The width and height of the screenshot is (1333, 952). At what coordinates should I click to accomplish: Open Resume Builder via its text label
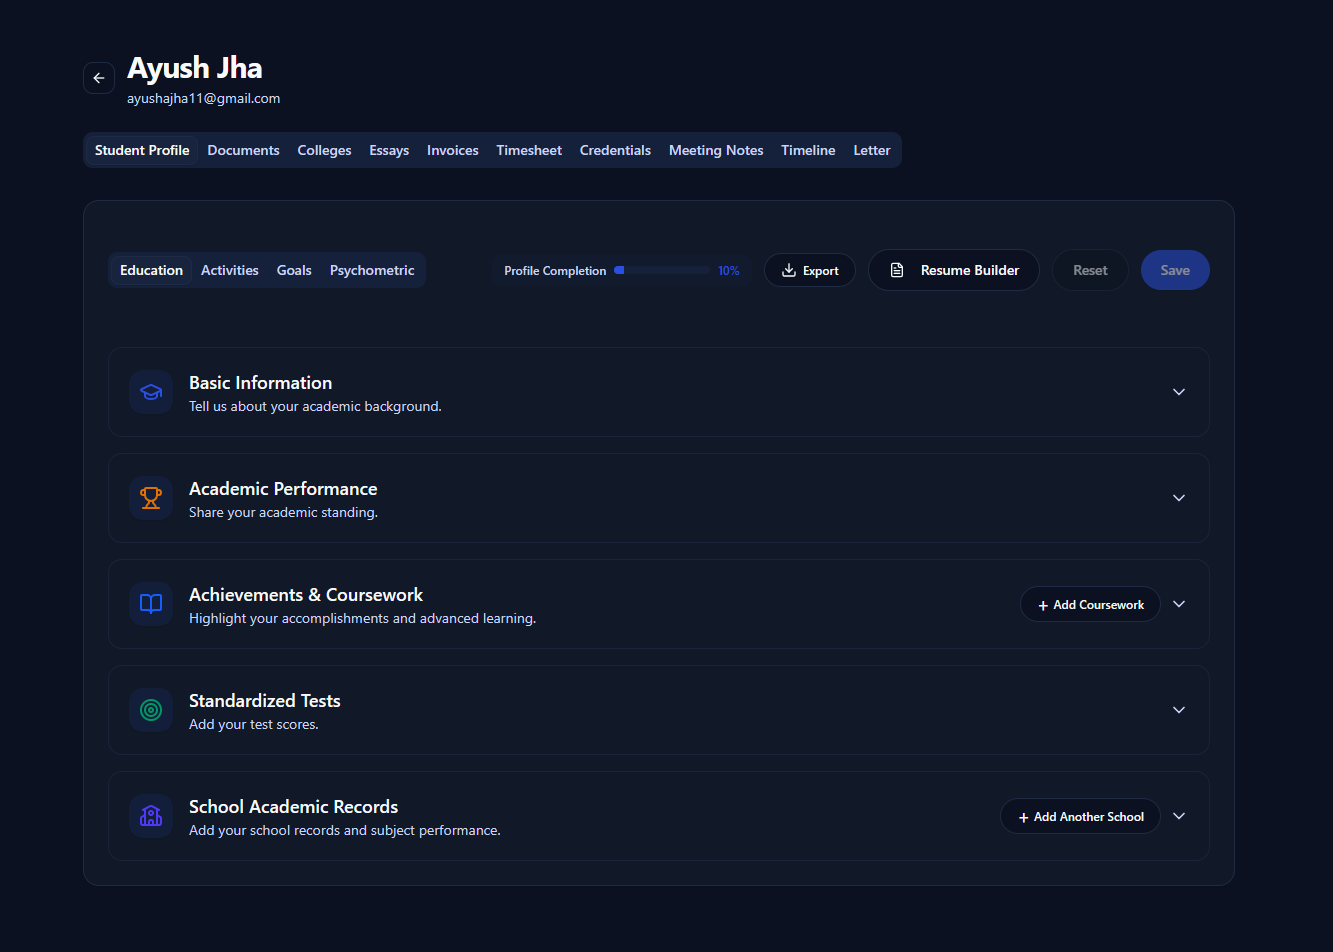(970, 270)
